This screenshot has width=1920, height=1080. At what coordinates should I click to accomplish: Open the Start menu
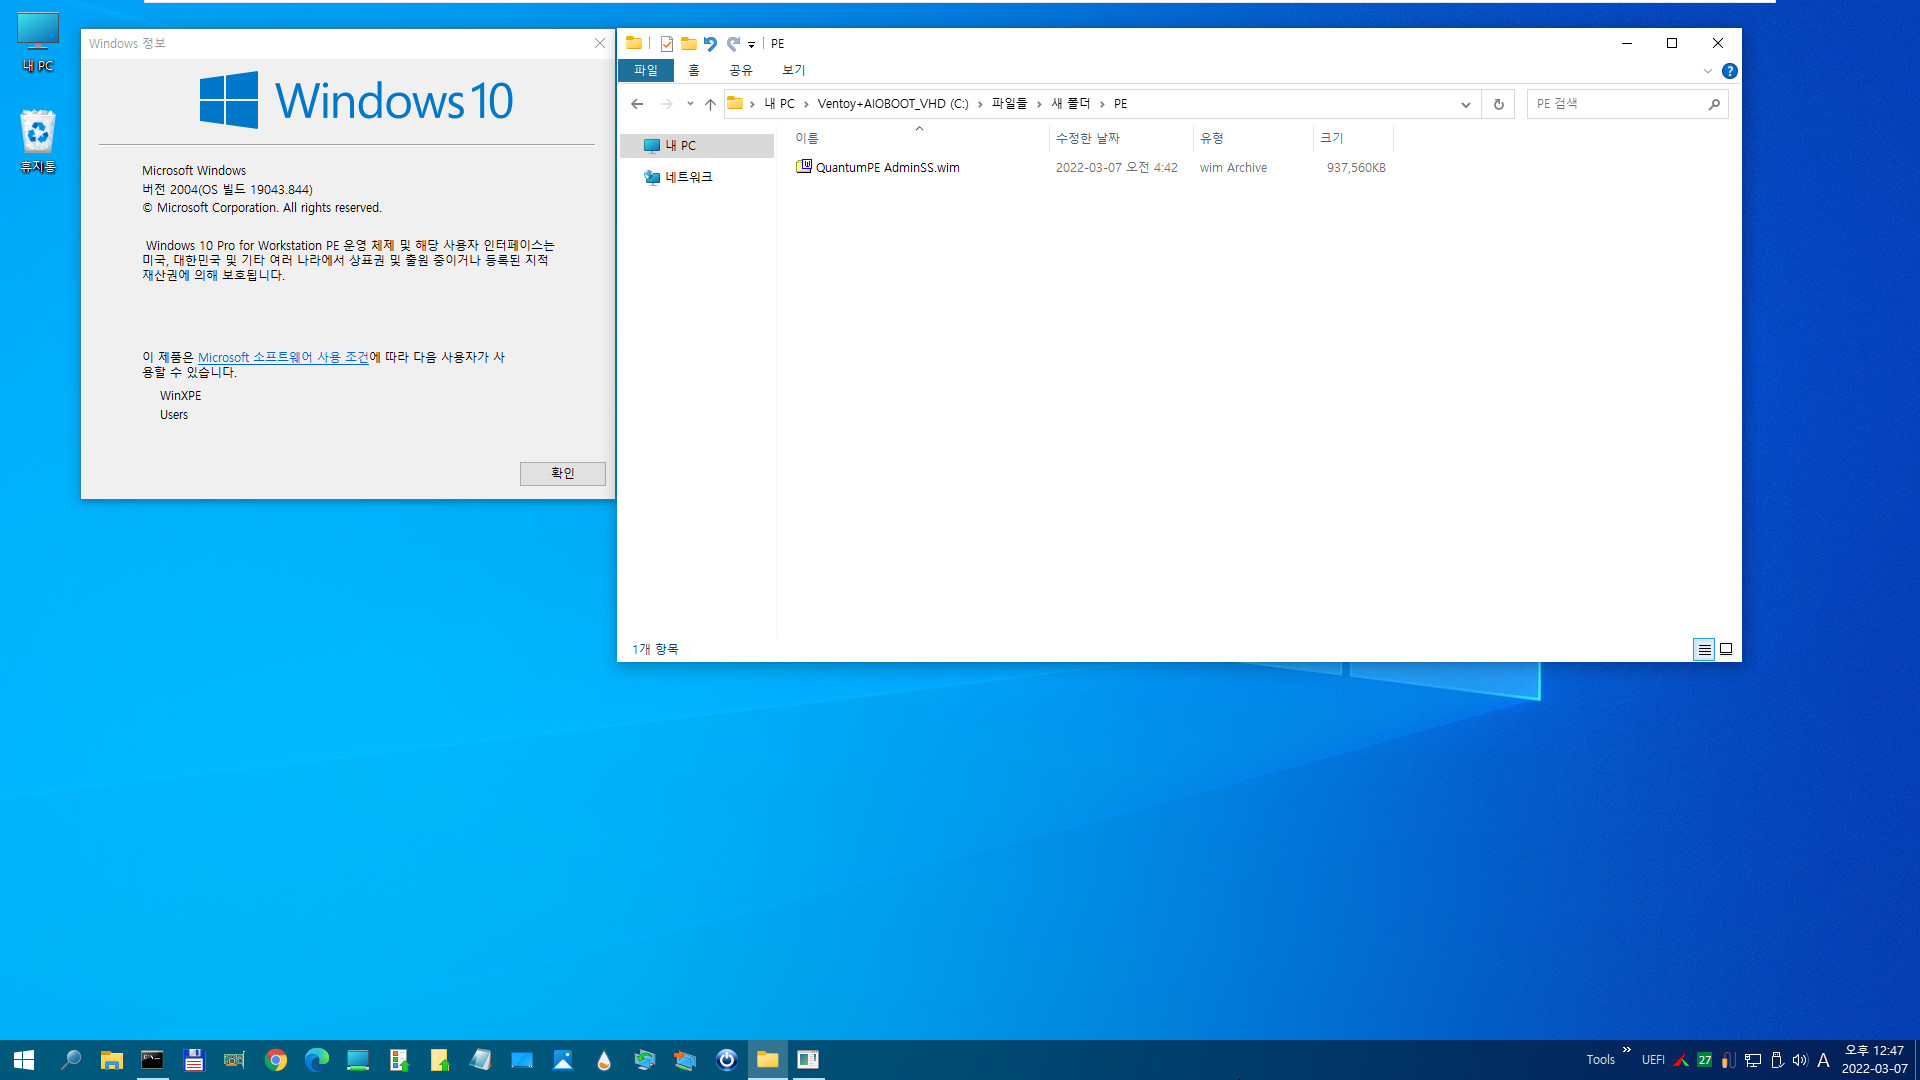tap(24, 1060)
